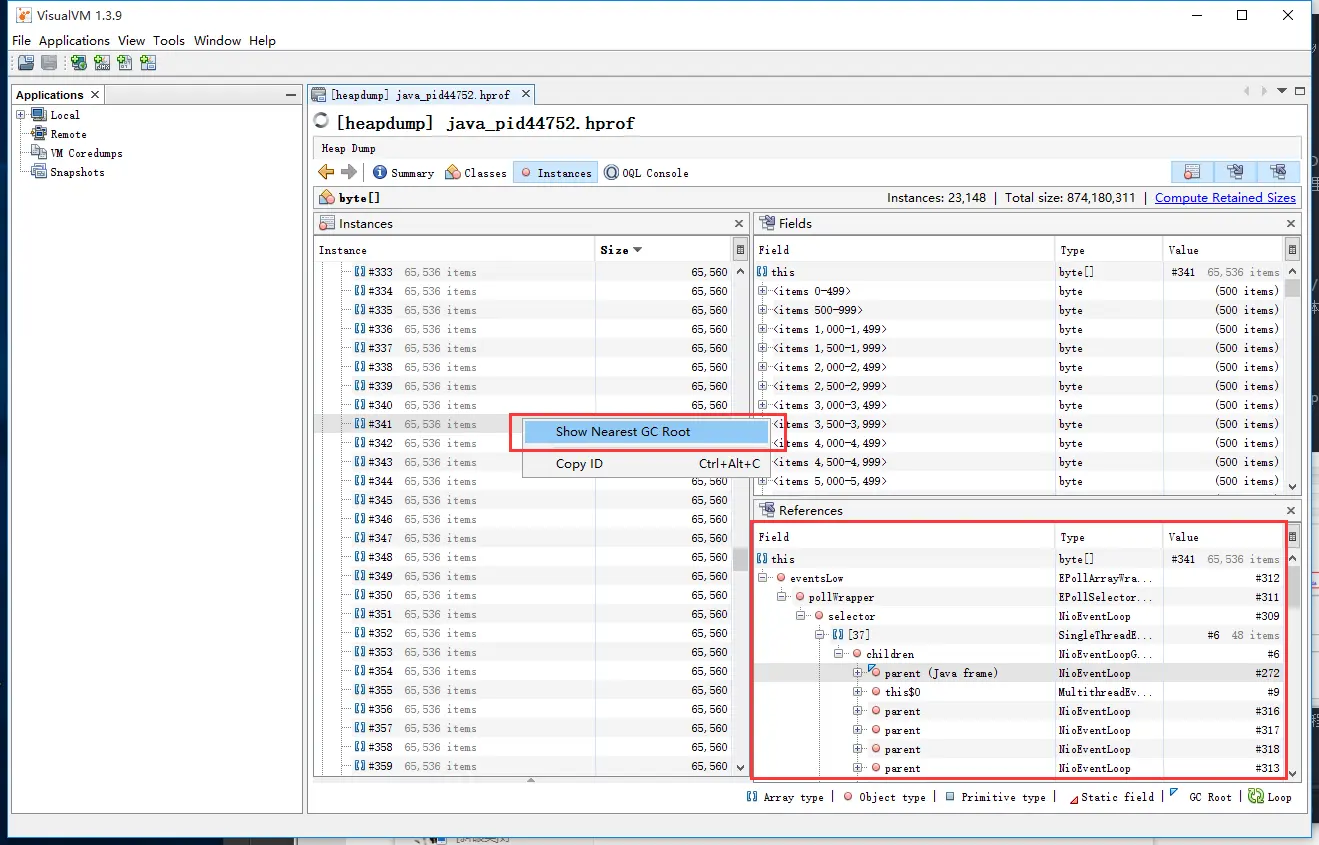Click the last toolbar icon, Add Snapshot
The image size is (1319, 845).
[148, 63]
